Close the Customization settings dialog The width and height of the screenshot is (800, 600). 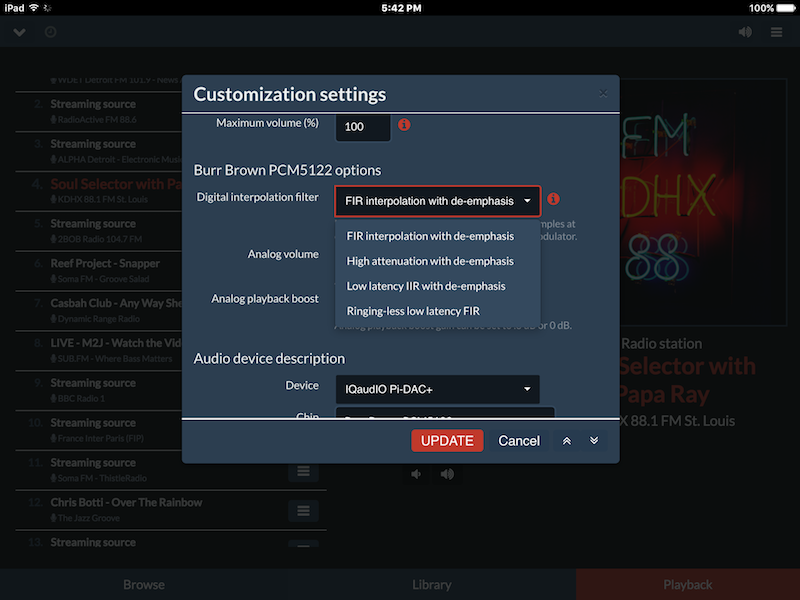(x=603, y=93)
